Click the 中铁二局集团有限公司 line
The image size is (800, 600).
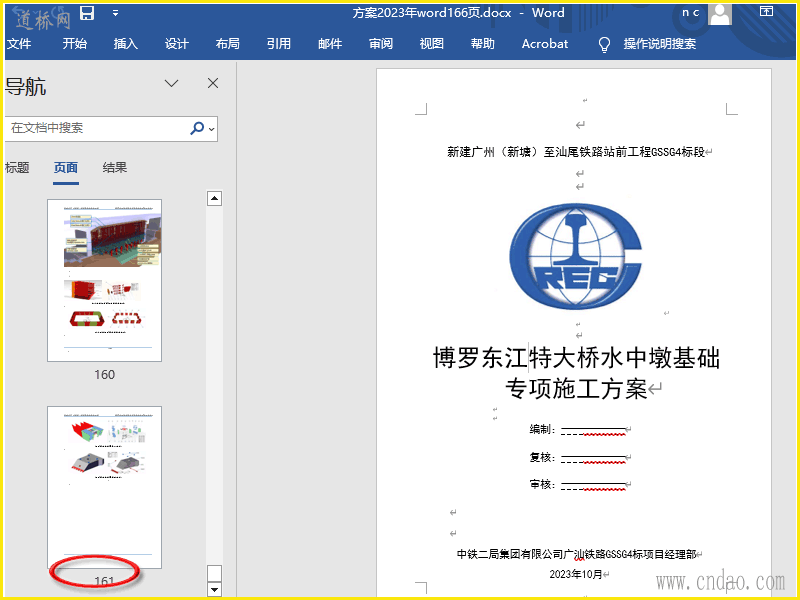pyautogui.click(x=577, y=554)
